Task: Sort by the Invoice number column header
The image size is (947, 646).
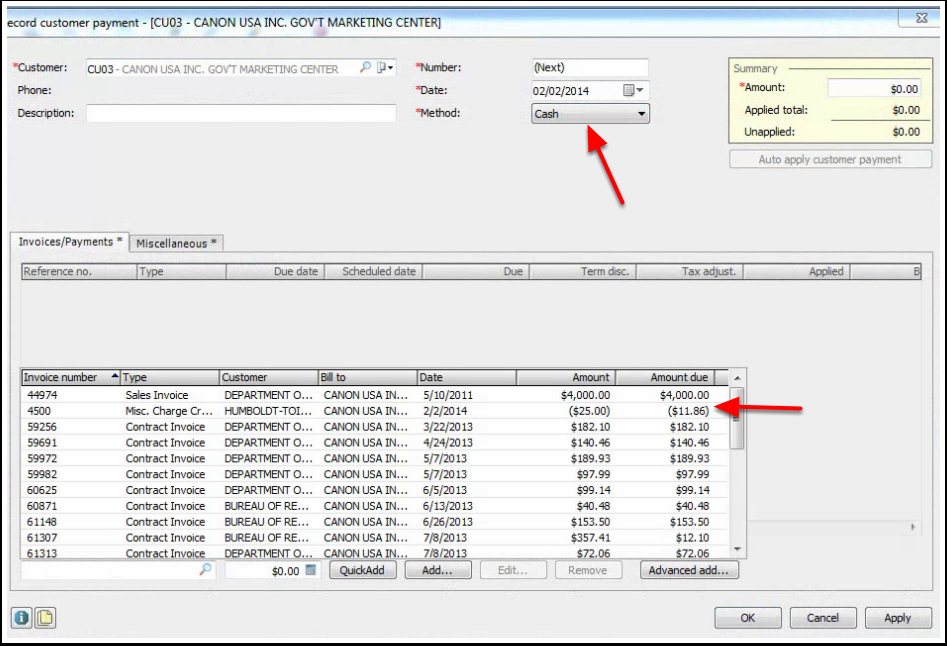Action: pyautogui.click(x=71, y=377)
